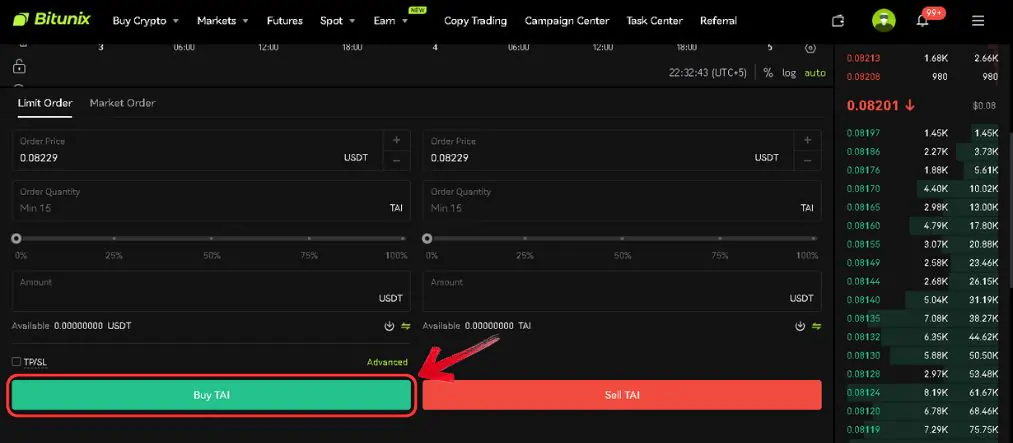Image resolution: width=1013 pixels, height=443 pixels.
Task: Select ask price 0.08208 in order book
Action: click(x=863, y=77)
